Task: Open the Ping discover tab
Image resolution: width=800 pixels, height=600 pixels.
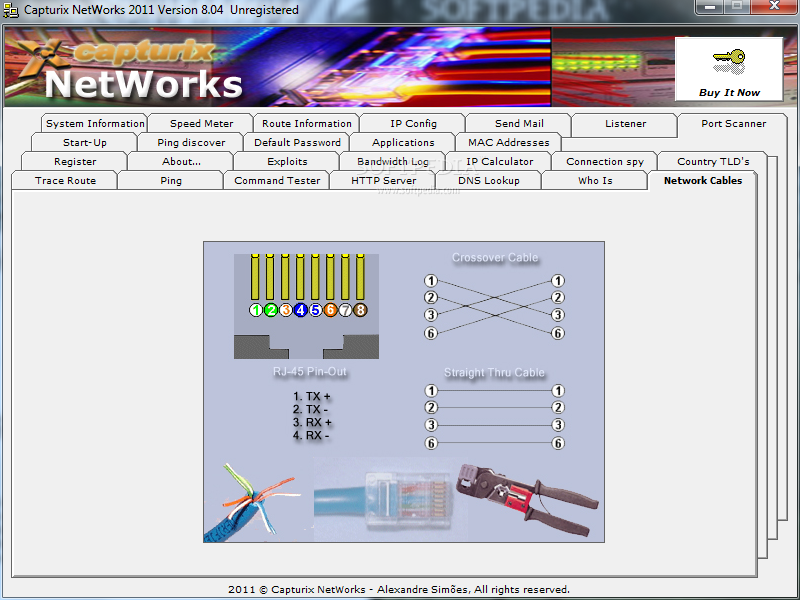Action: [191, 142]
